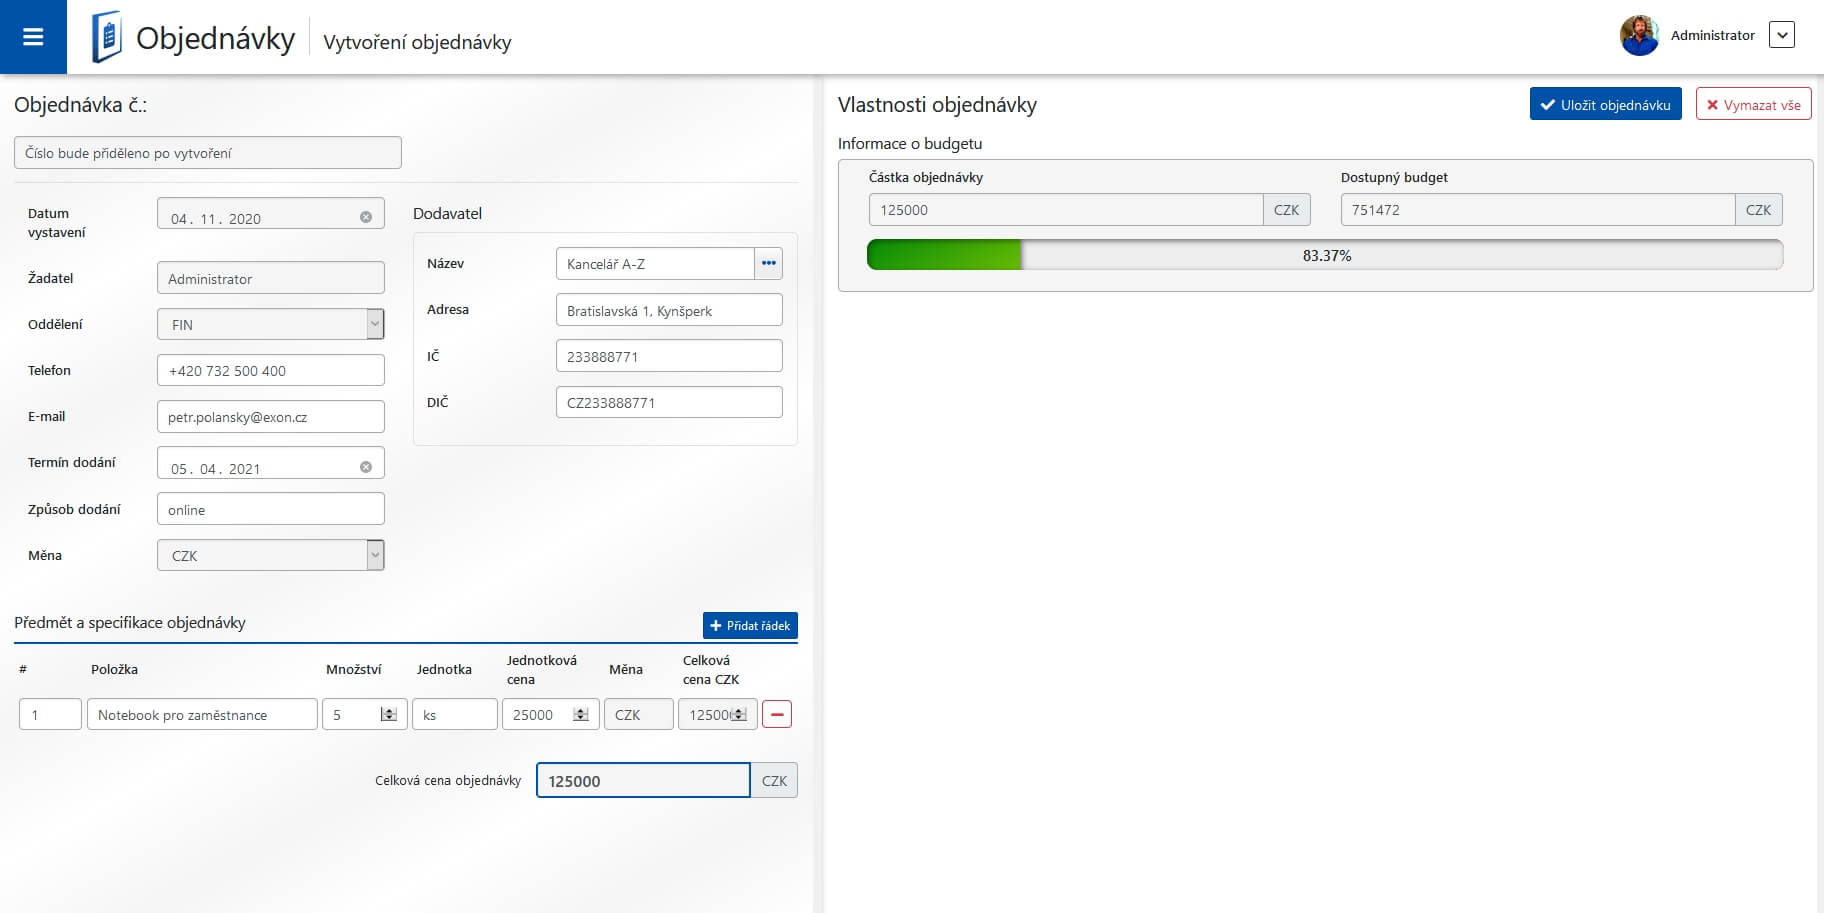Screen dimensions: 1824x913
Task: Select the Způsob dodání input field
Action: [x=271, y=509]
